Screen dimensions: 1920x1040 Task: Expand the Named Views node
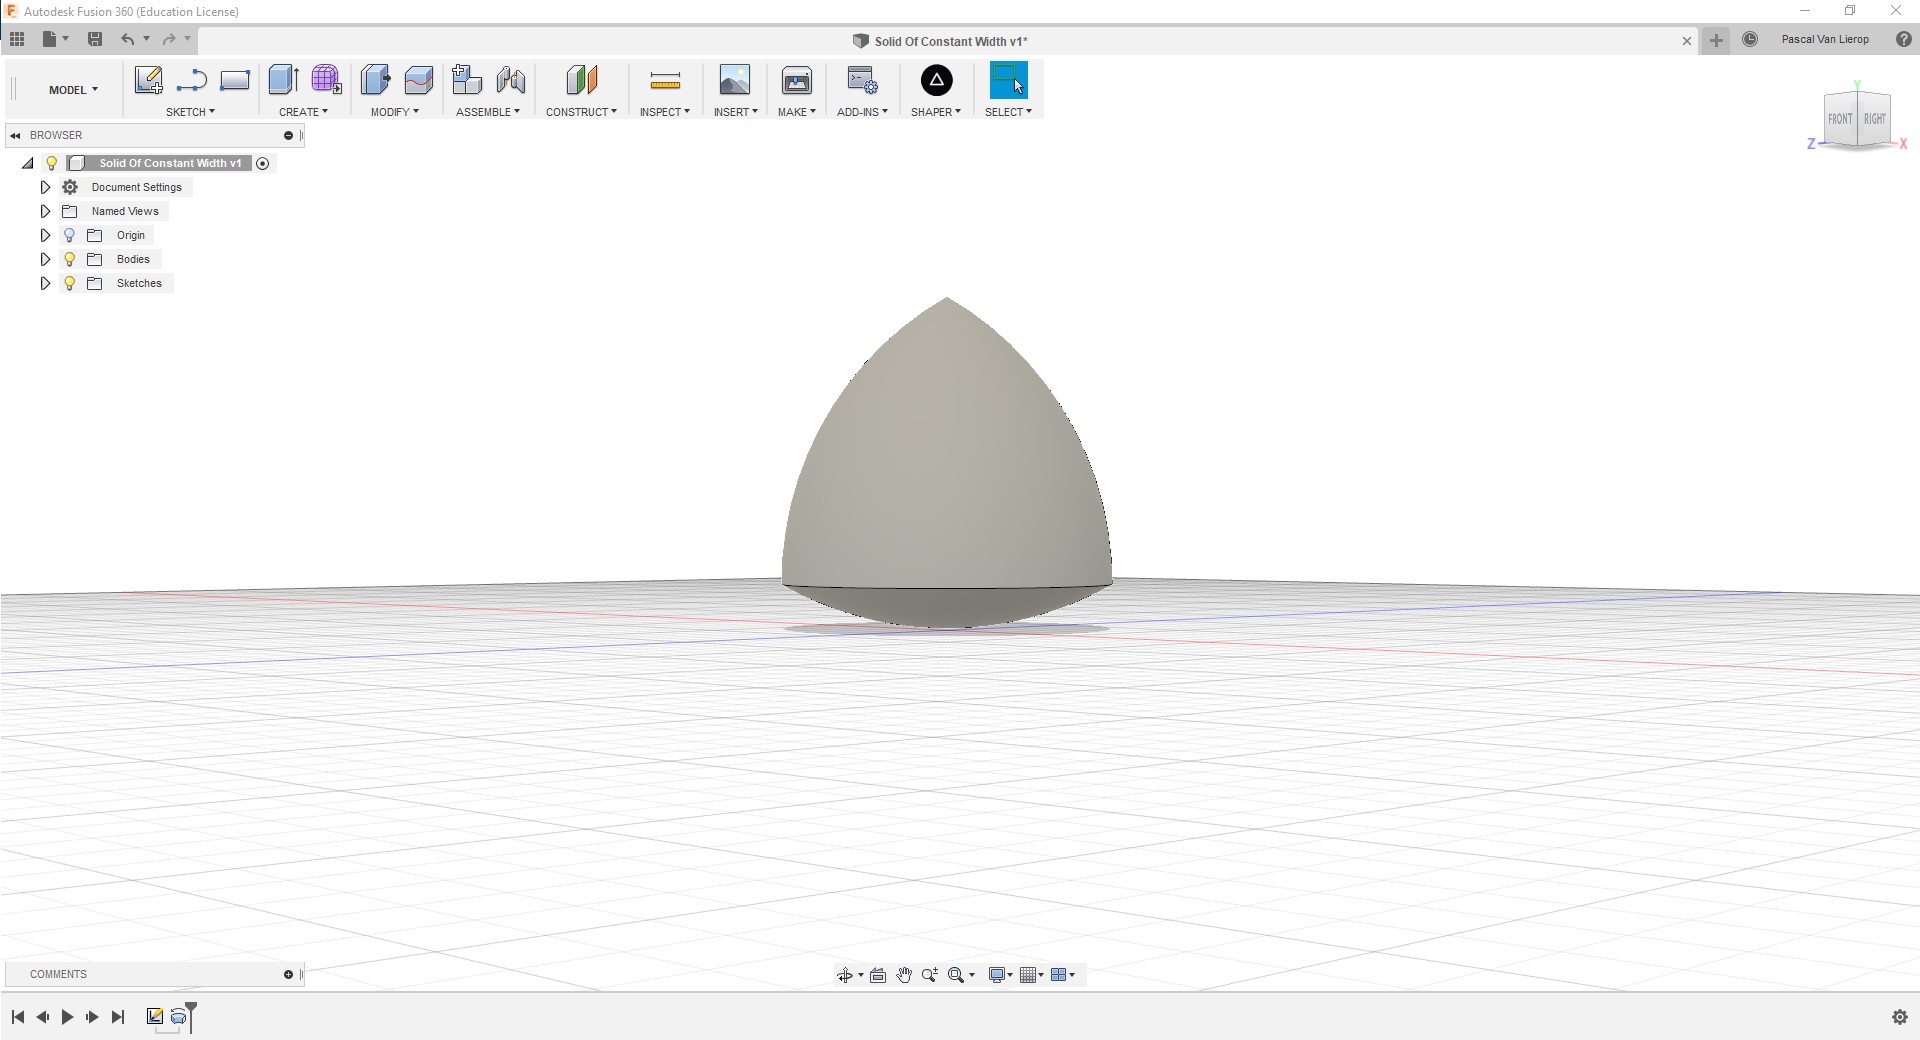45,211
